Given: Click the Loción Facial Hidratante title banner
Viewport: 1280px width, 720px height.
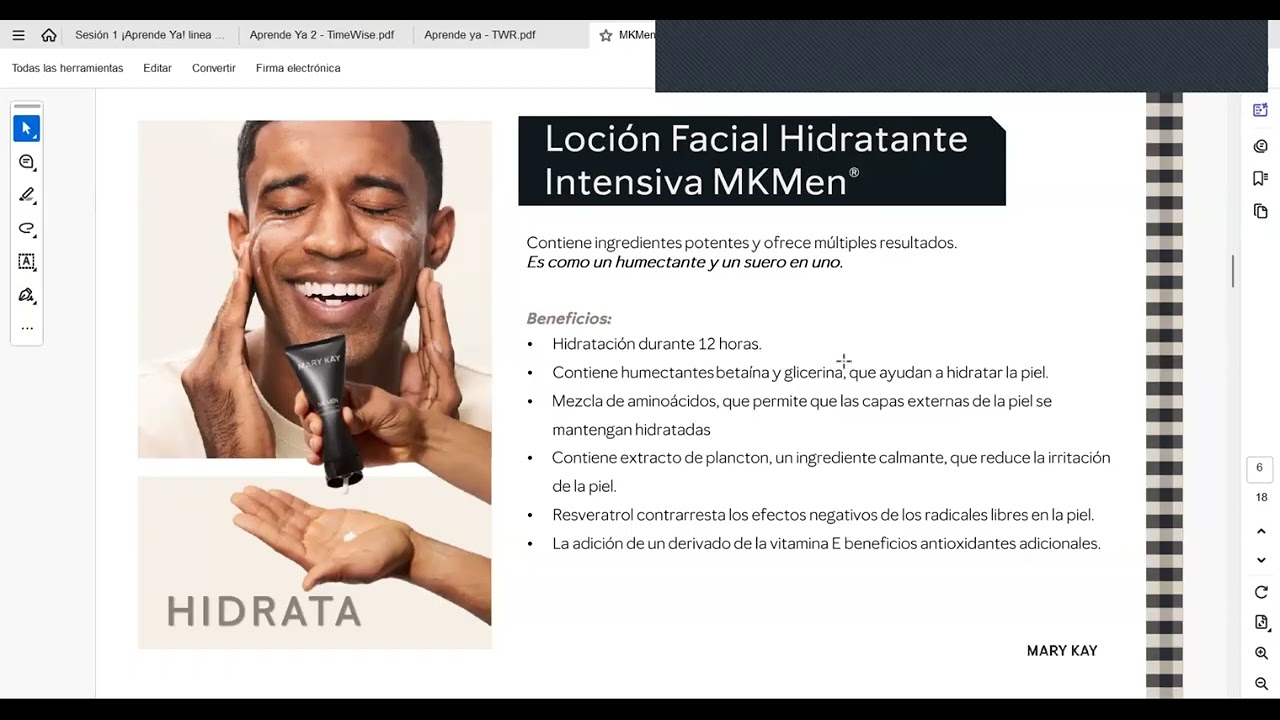Looking at the screenshot, I should [762, 161].
